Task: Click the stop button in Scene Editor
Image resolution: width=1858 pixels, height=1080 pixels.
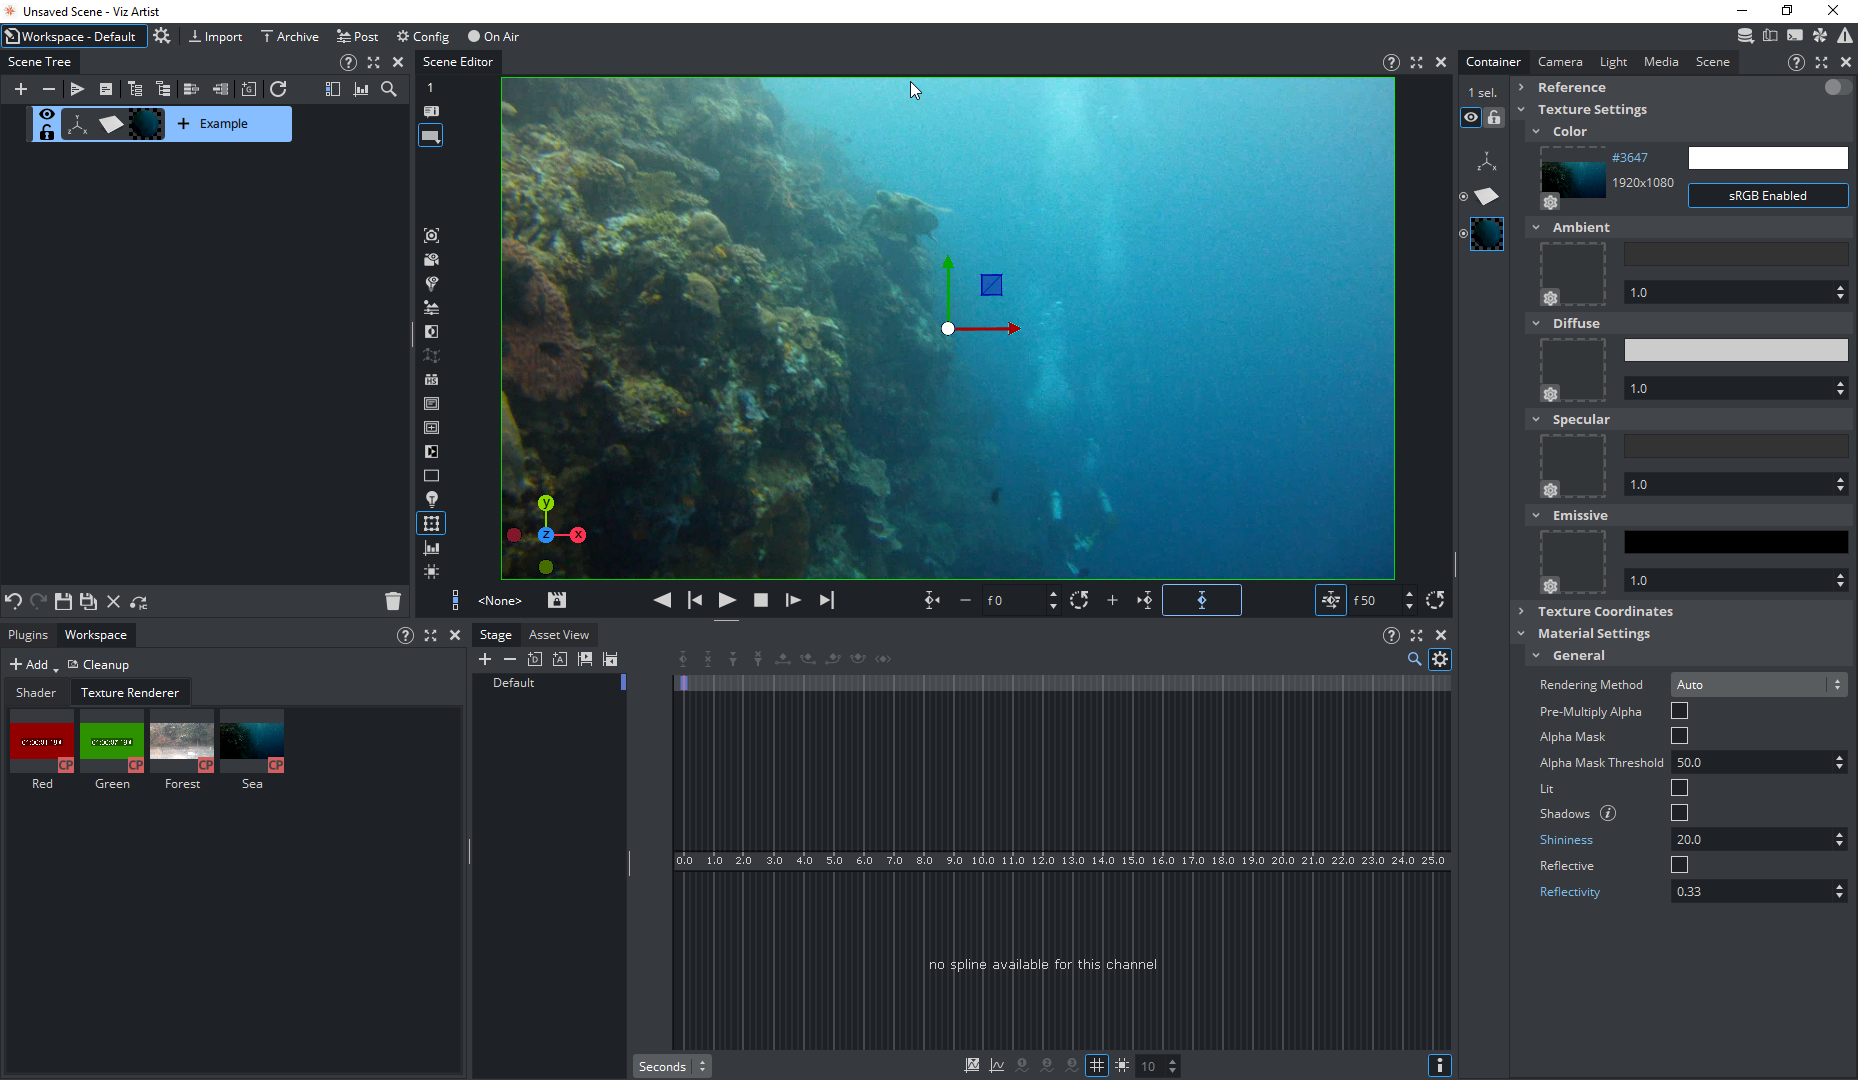Action: (760, 600)
